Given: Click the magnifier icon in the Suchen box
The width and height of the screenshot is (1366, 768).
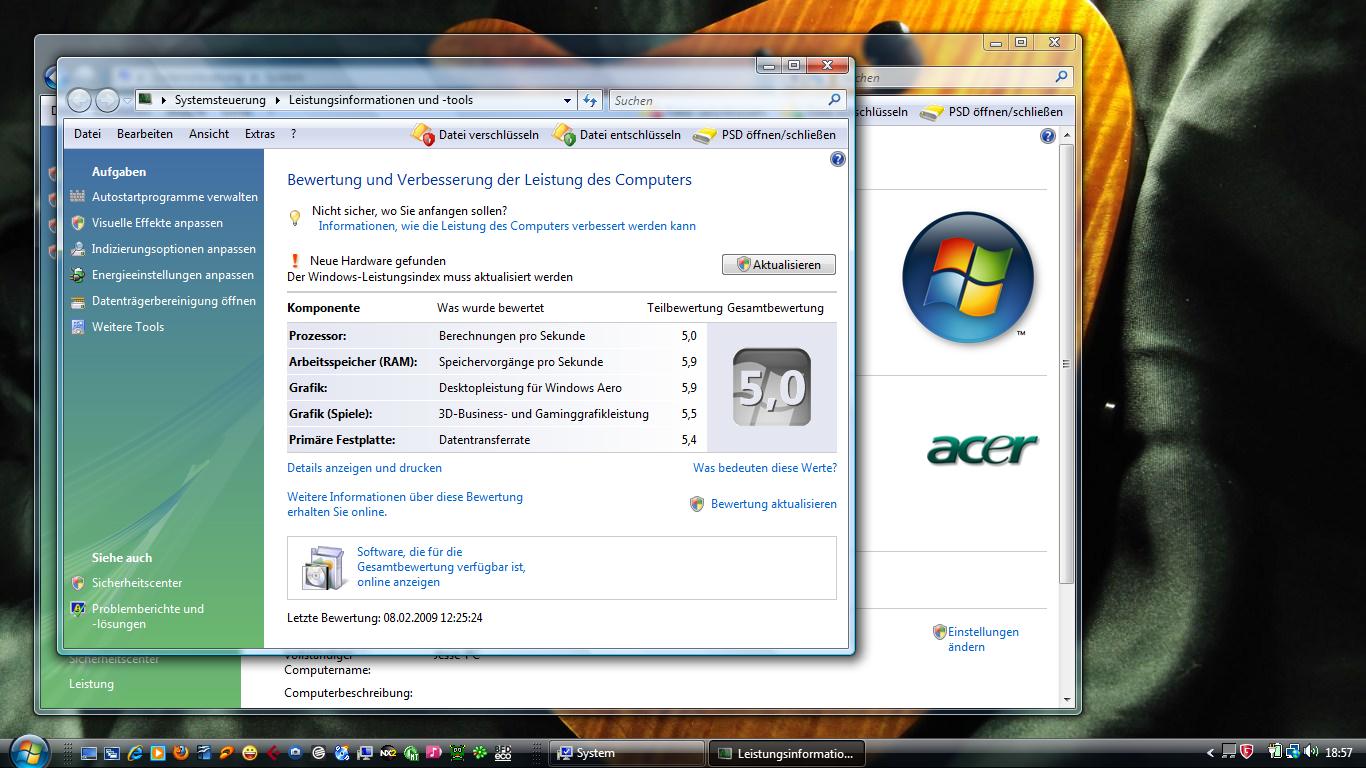Looking at the screenshot, I should pos(834,100).
